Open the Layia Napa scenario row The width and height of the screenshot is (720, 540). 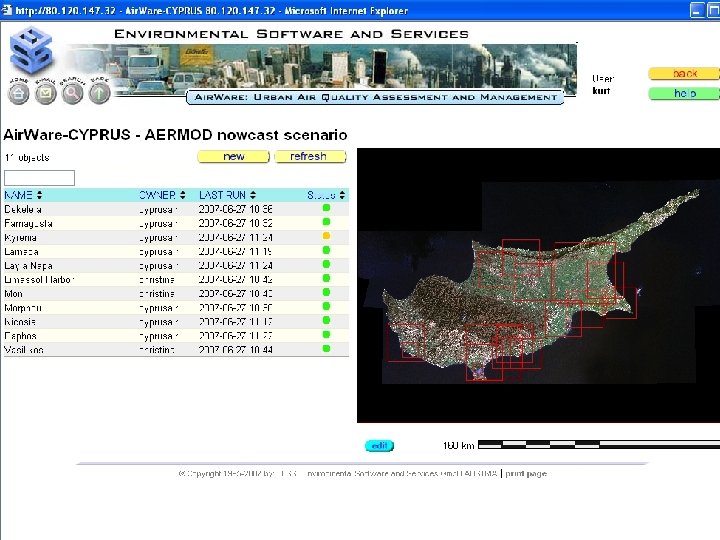pos(176,265)
